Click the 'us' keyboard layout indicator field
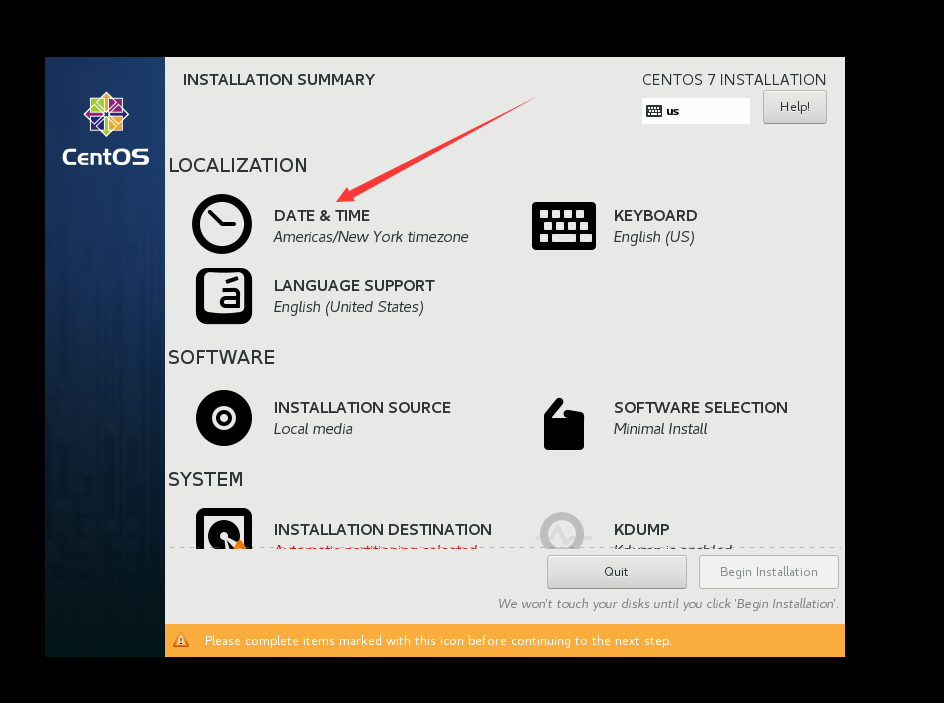Viewport: 944px width, 703px height. [x=696, y=111]
